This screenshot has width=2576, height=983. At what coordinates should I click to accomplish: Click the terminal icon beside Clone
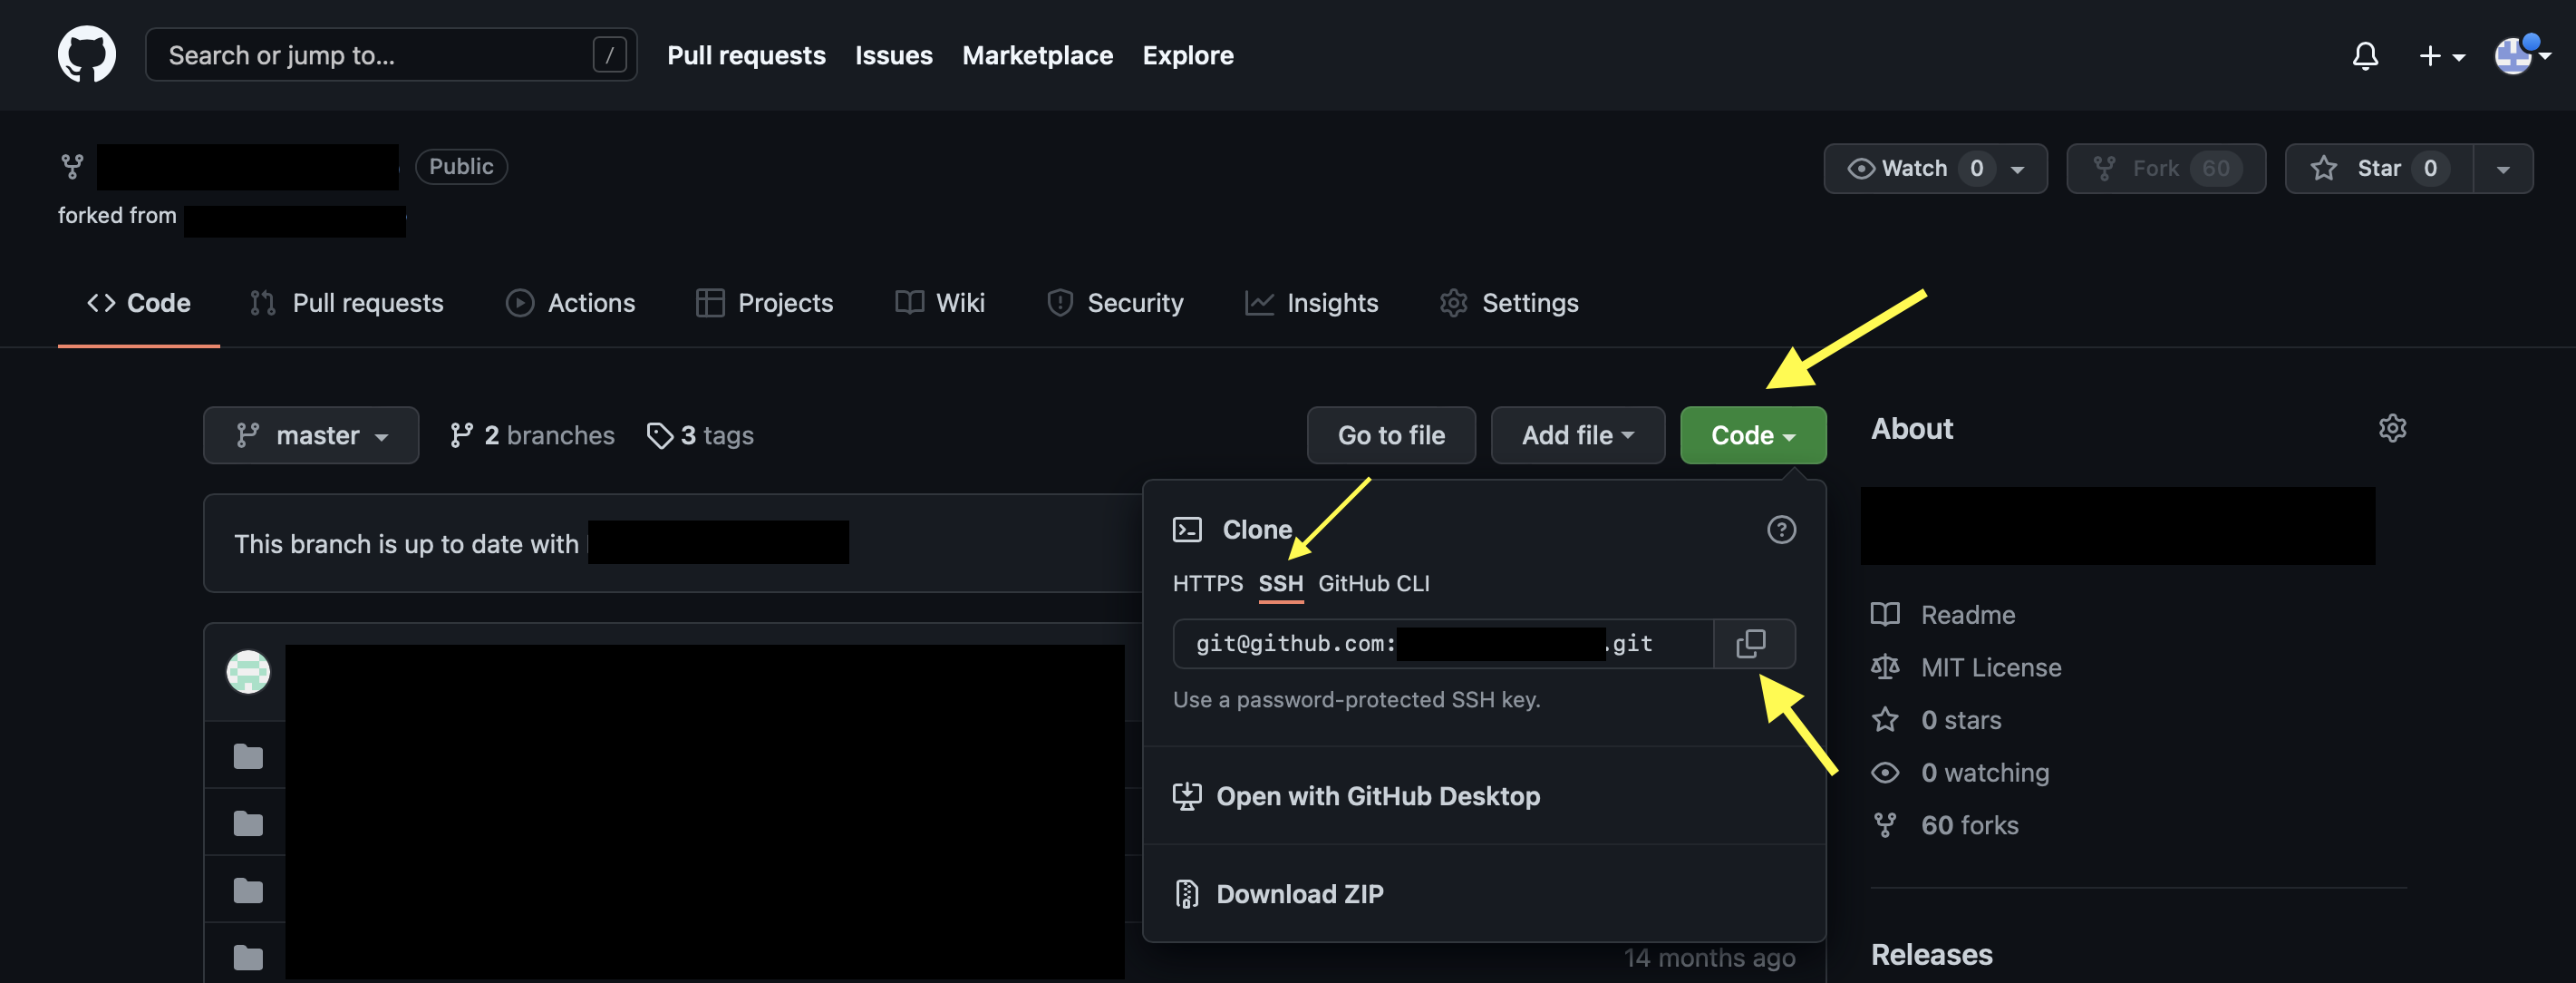coord(1187,529)
